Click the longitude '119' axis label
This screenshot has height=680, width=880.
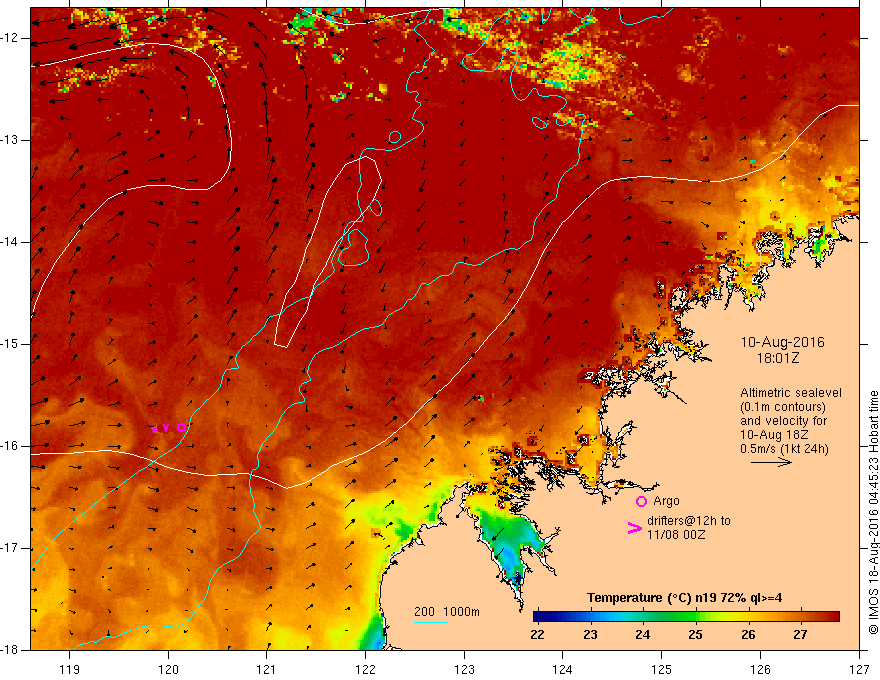click(x=70, y=669)
